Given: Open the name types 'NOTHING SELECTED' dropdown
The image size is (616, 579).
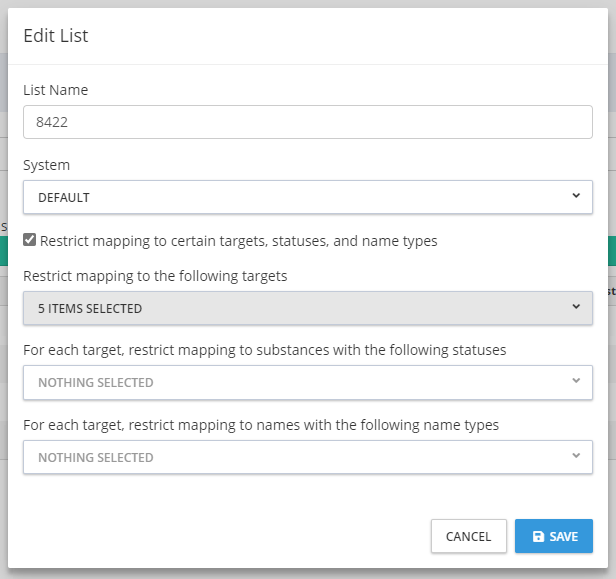Looking at the screenshot, I should point(300,457).
